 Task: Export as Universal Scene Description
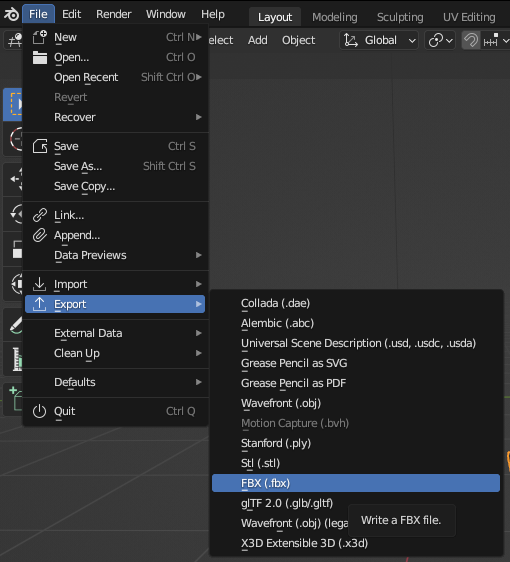(356, 343)
